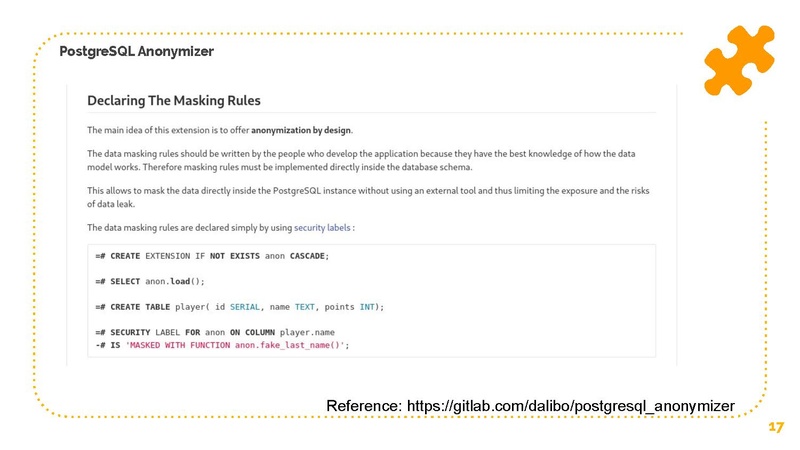Click the "Declaring The Masking Rules" heading
The width and height of the screenshot is (800, 450).
coord(173,101)
